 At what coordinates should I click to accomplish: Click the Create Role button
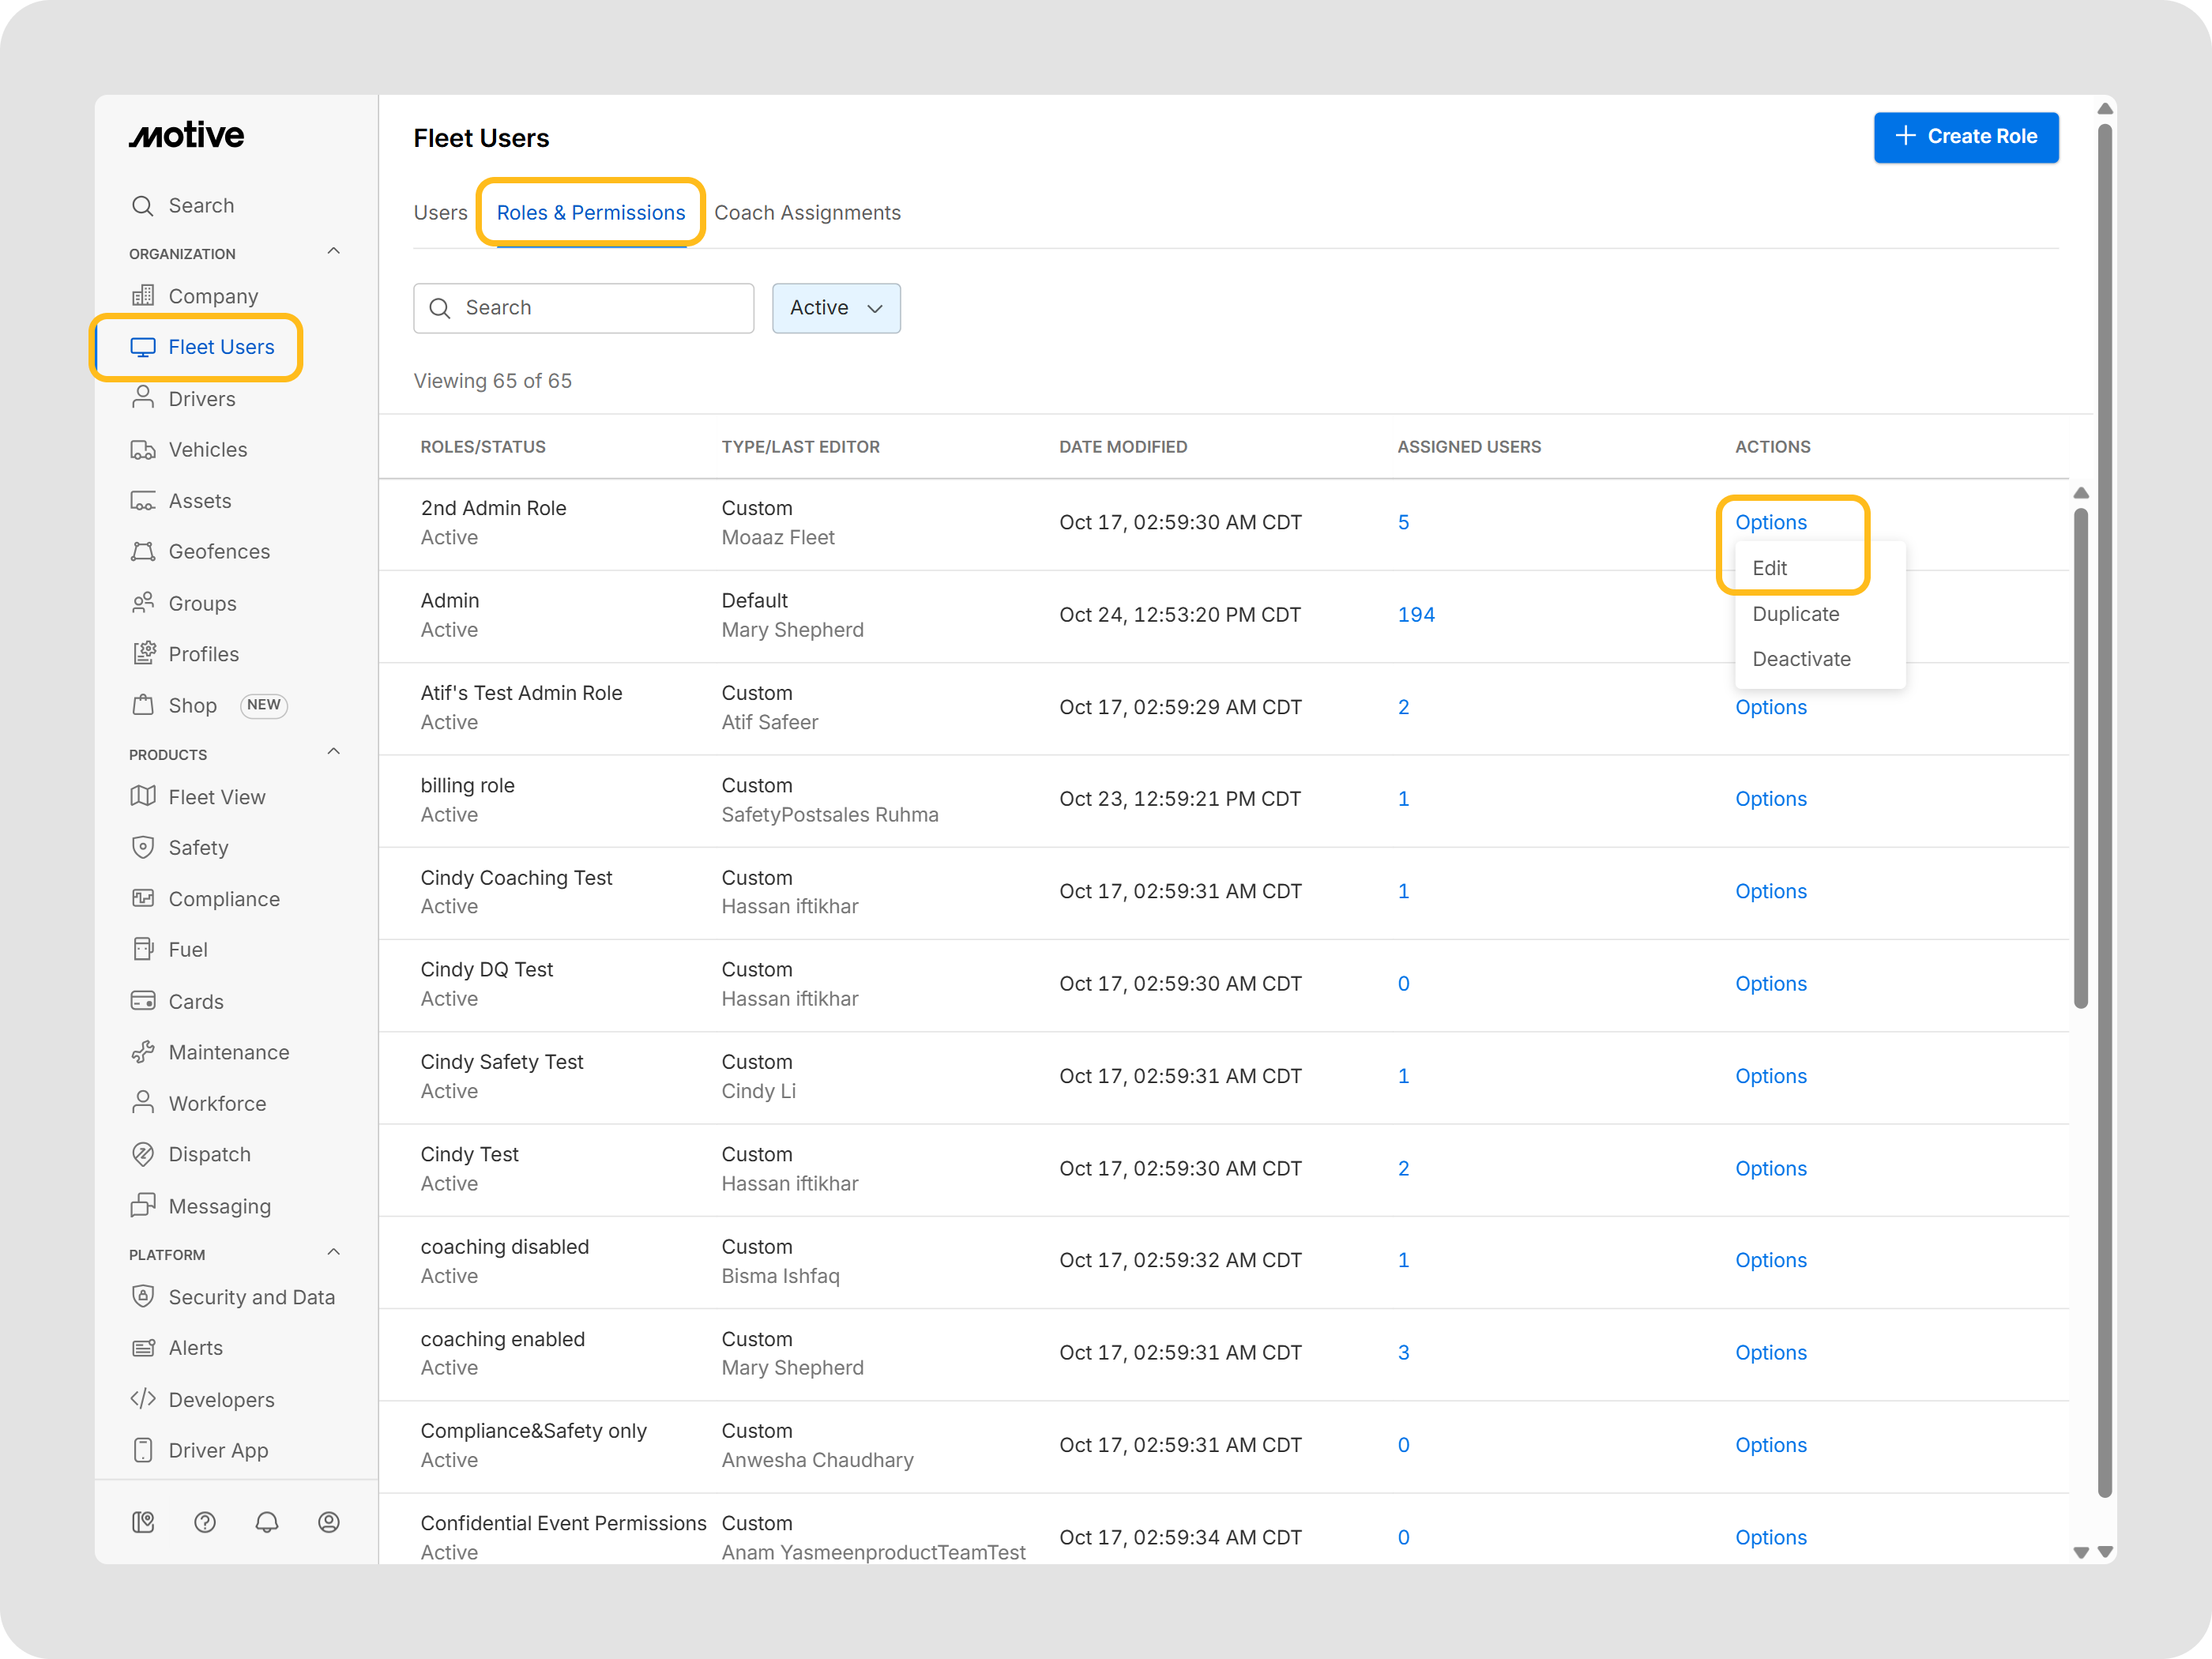click(x=1965, y=137)
